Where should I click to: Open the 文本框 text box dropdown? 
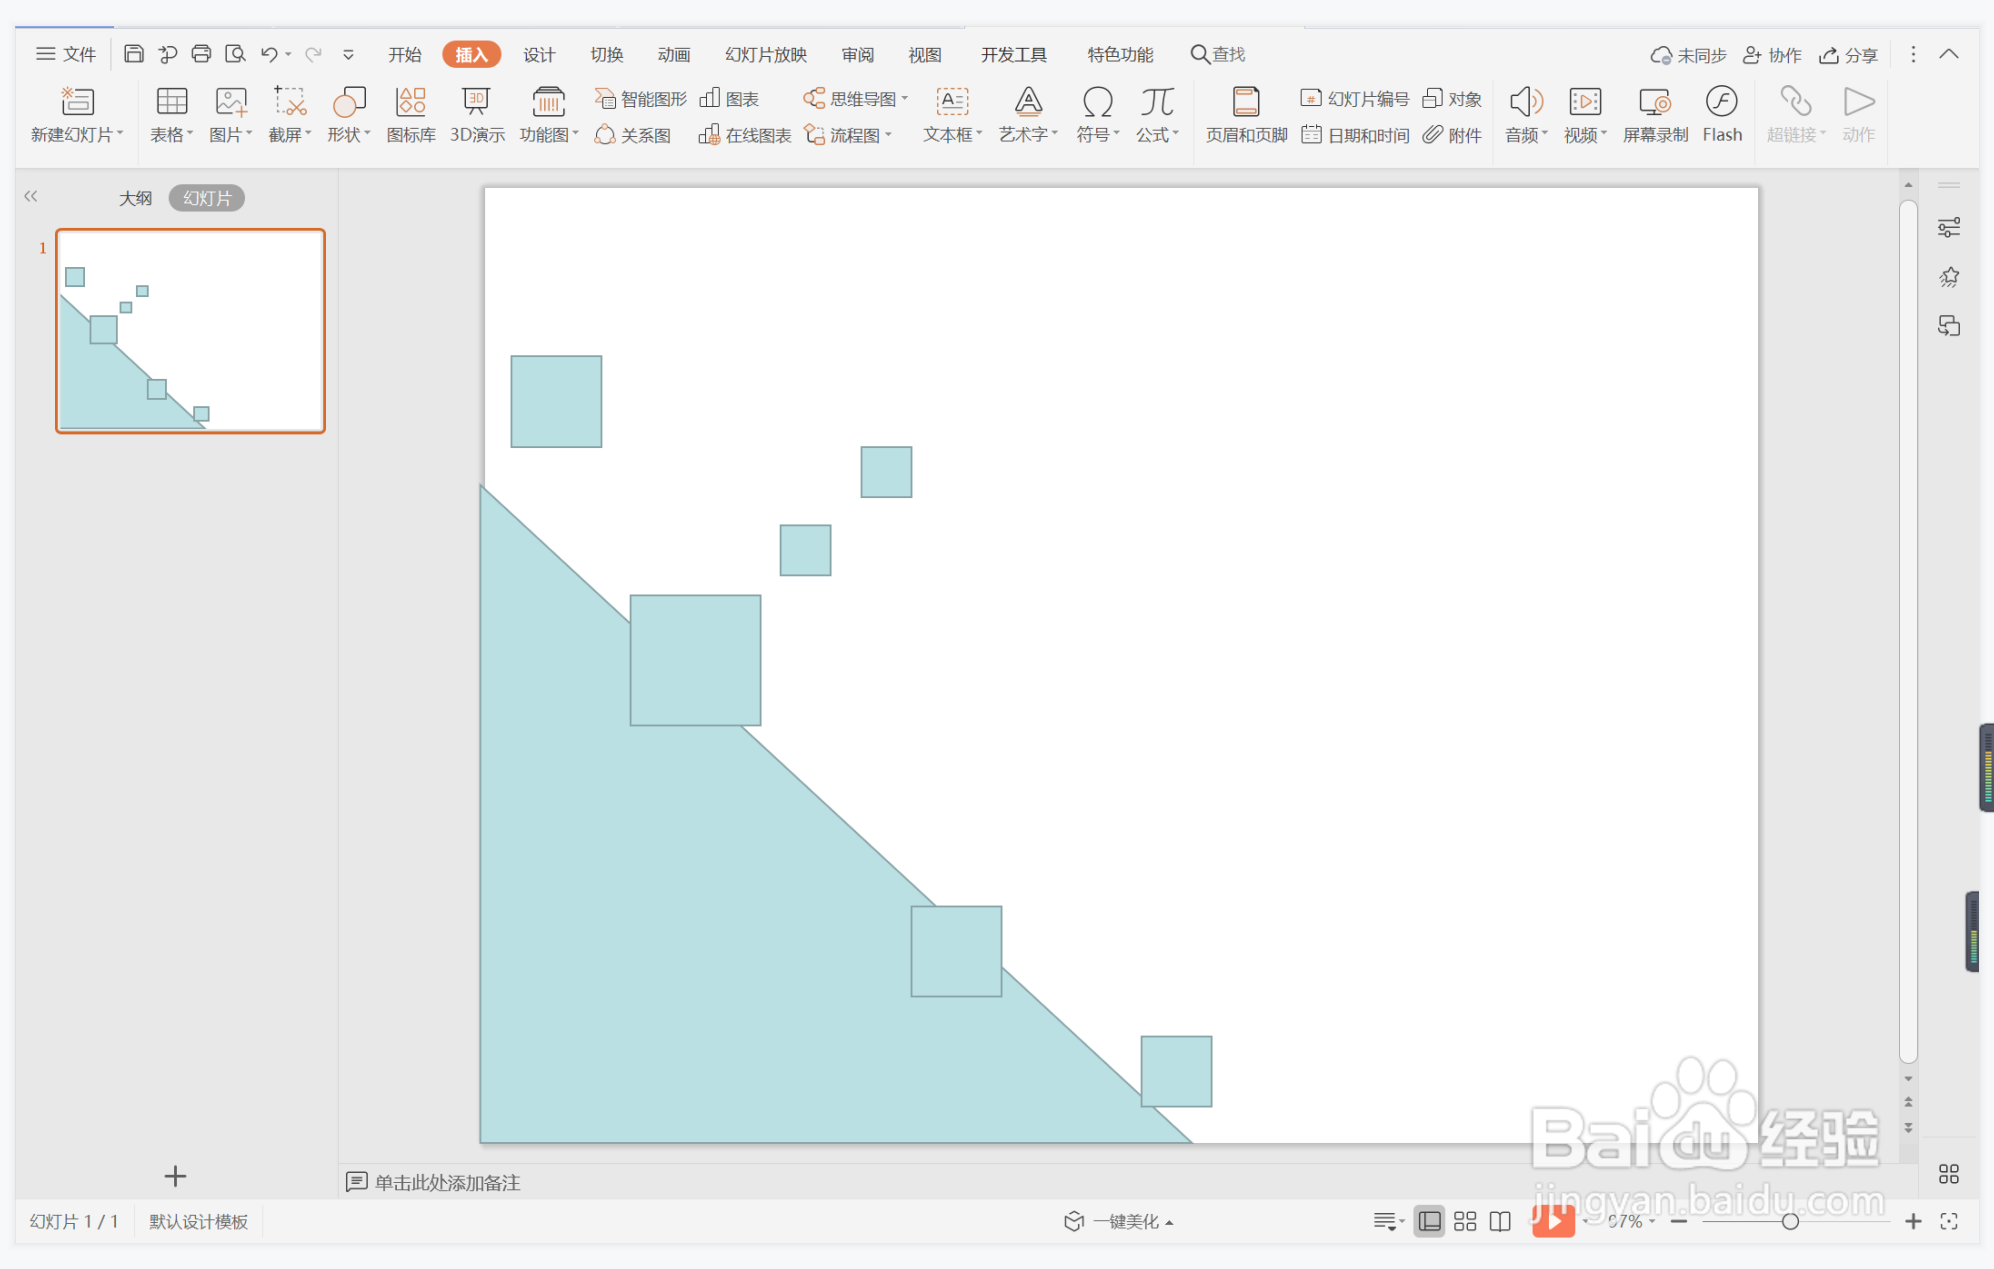point(953,135)
